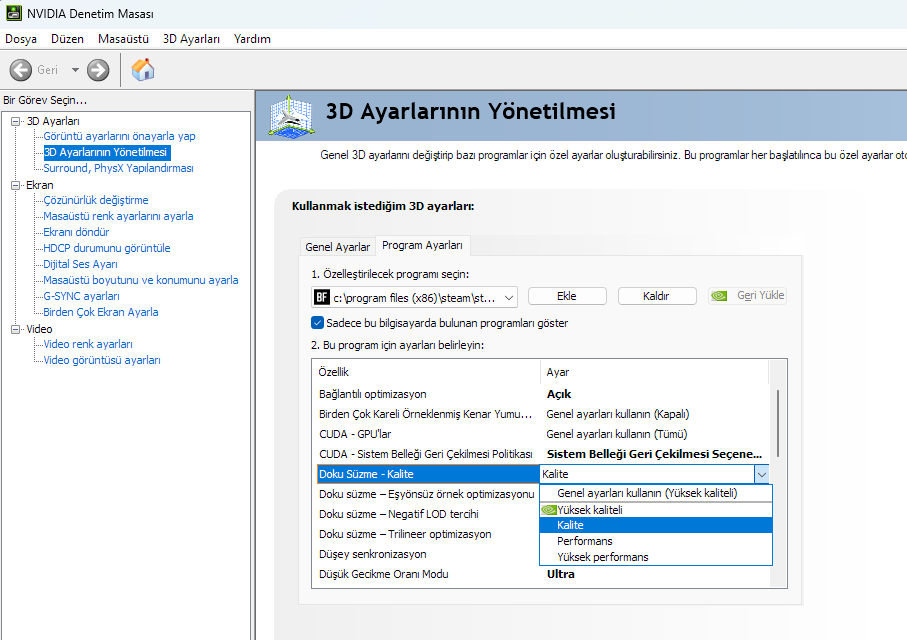Click the Açık value for Bağlantılı optimizasyon
Image resolution: width=907 pixels, height=640 pixels.
(x=559, y=394)
